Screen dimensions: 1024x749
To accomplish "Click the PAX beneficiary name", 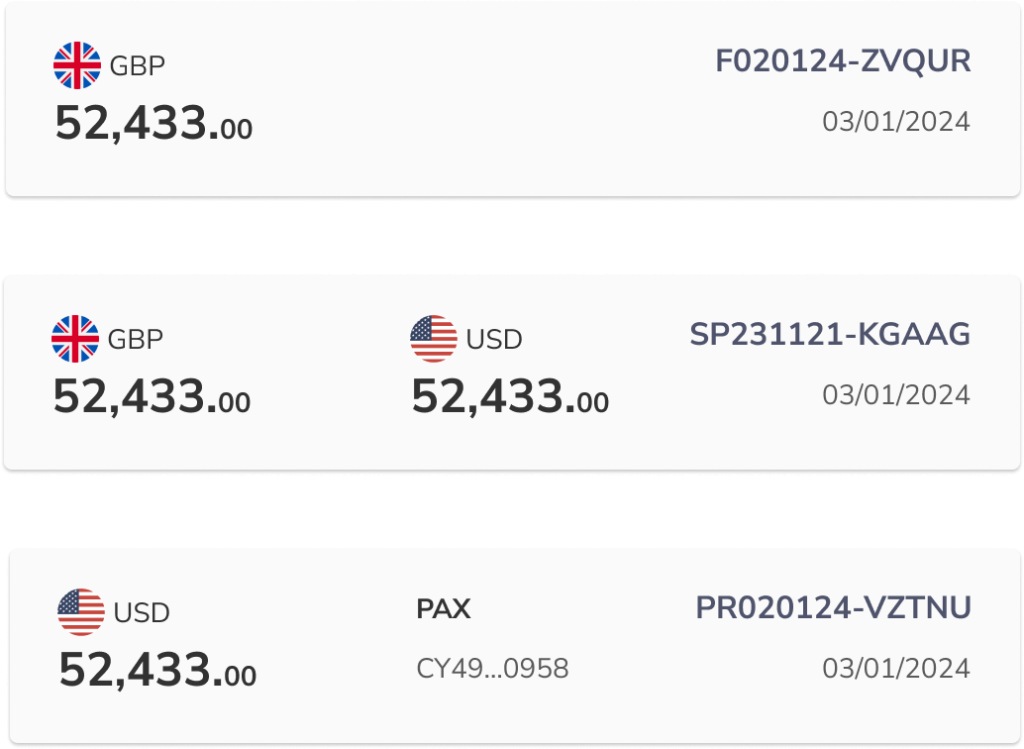I will [x=443, y=609].
